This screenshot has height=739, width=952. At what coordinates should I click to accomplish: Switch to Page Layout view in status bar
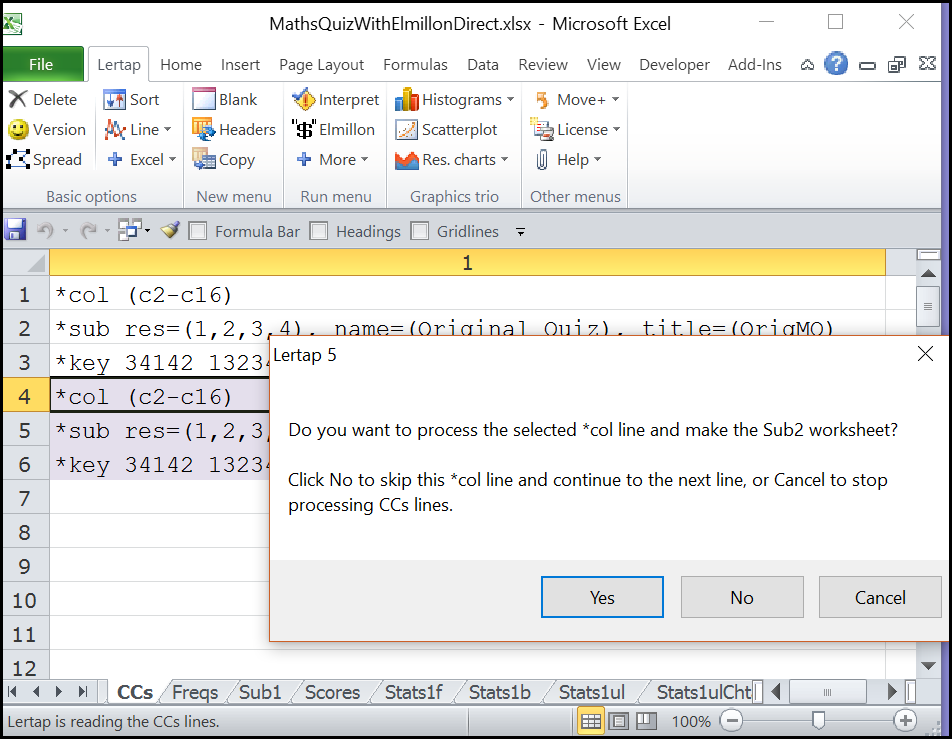[x=619, y=721]
